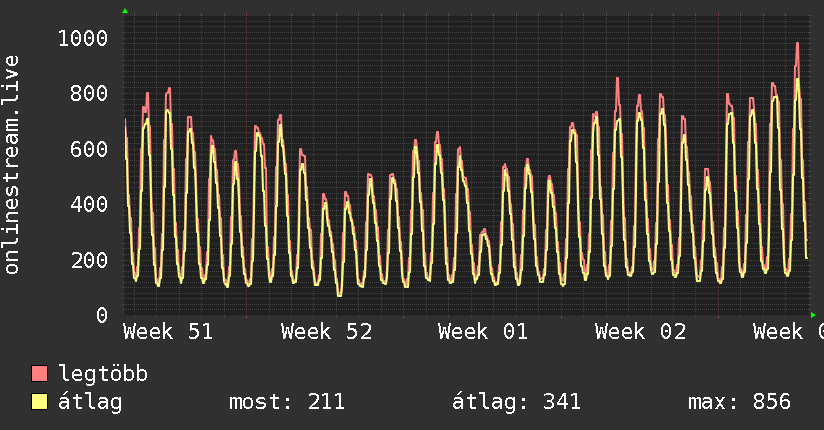Select the legtöbb legend label

pyautogui.click(x=103, y=374)
